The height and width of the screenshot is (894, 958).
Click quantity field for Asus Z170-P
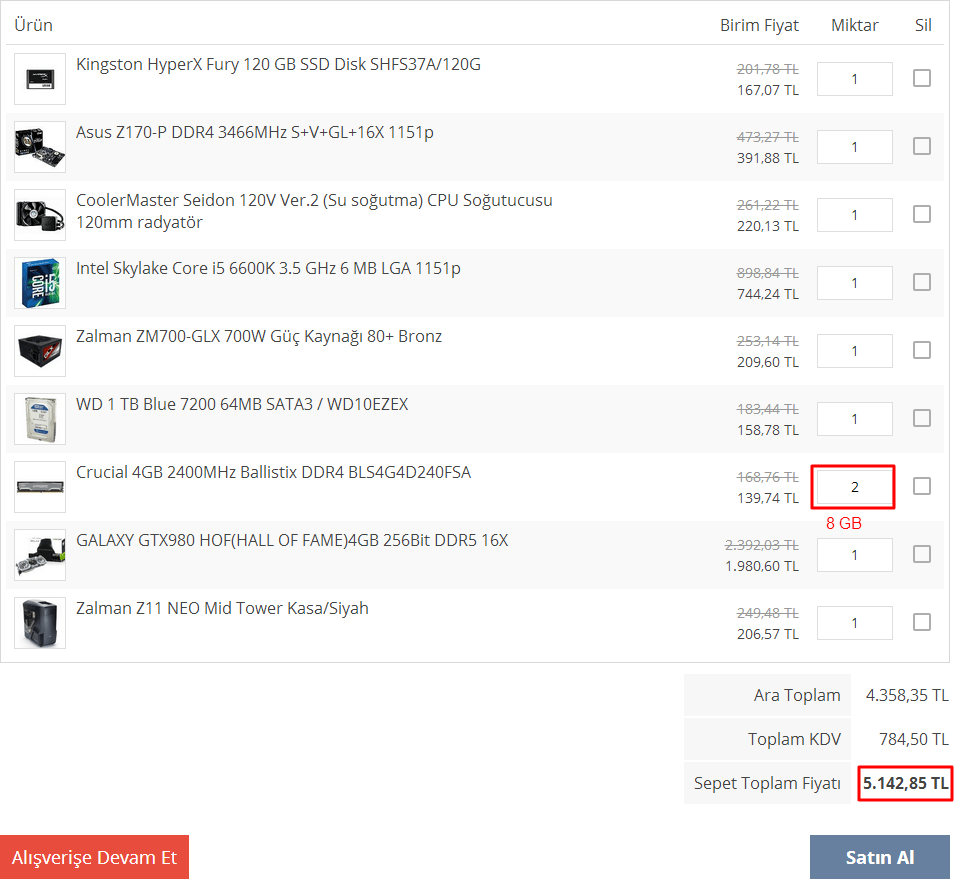(x=855, y=147)
